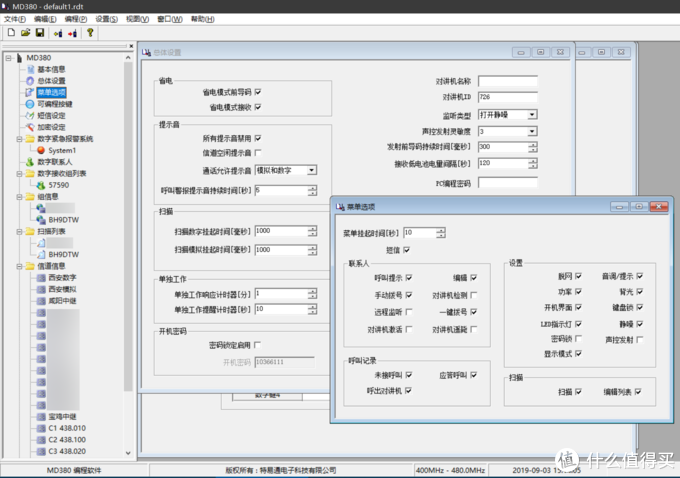680x478 pixels.
Task: Enable the 远程监听 checkbox
Action: click(x=410, y=311)
